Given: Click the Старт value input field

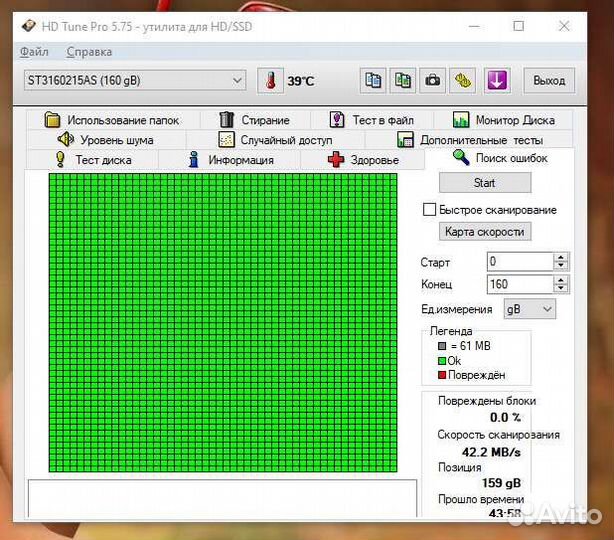Looking at the screenshot, I should point(520,261).
